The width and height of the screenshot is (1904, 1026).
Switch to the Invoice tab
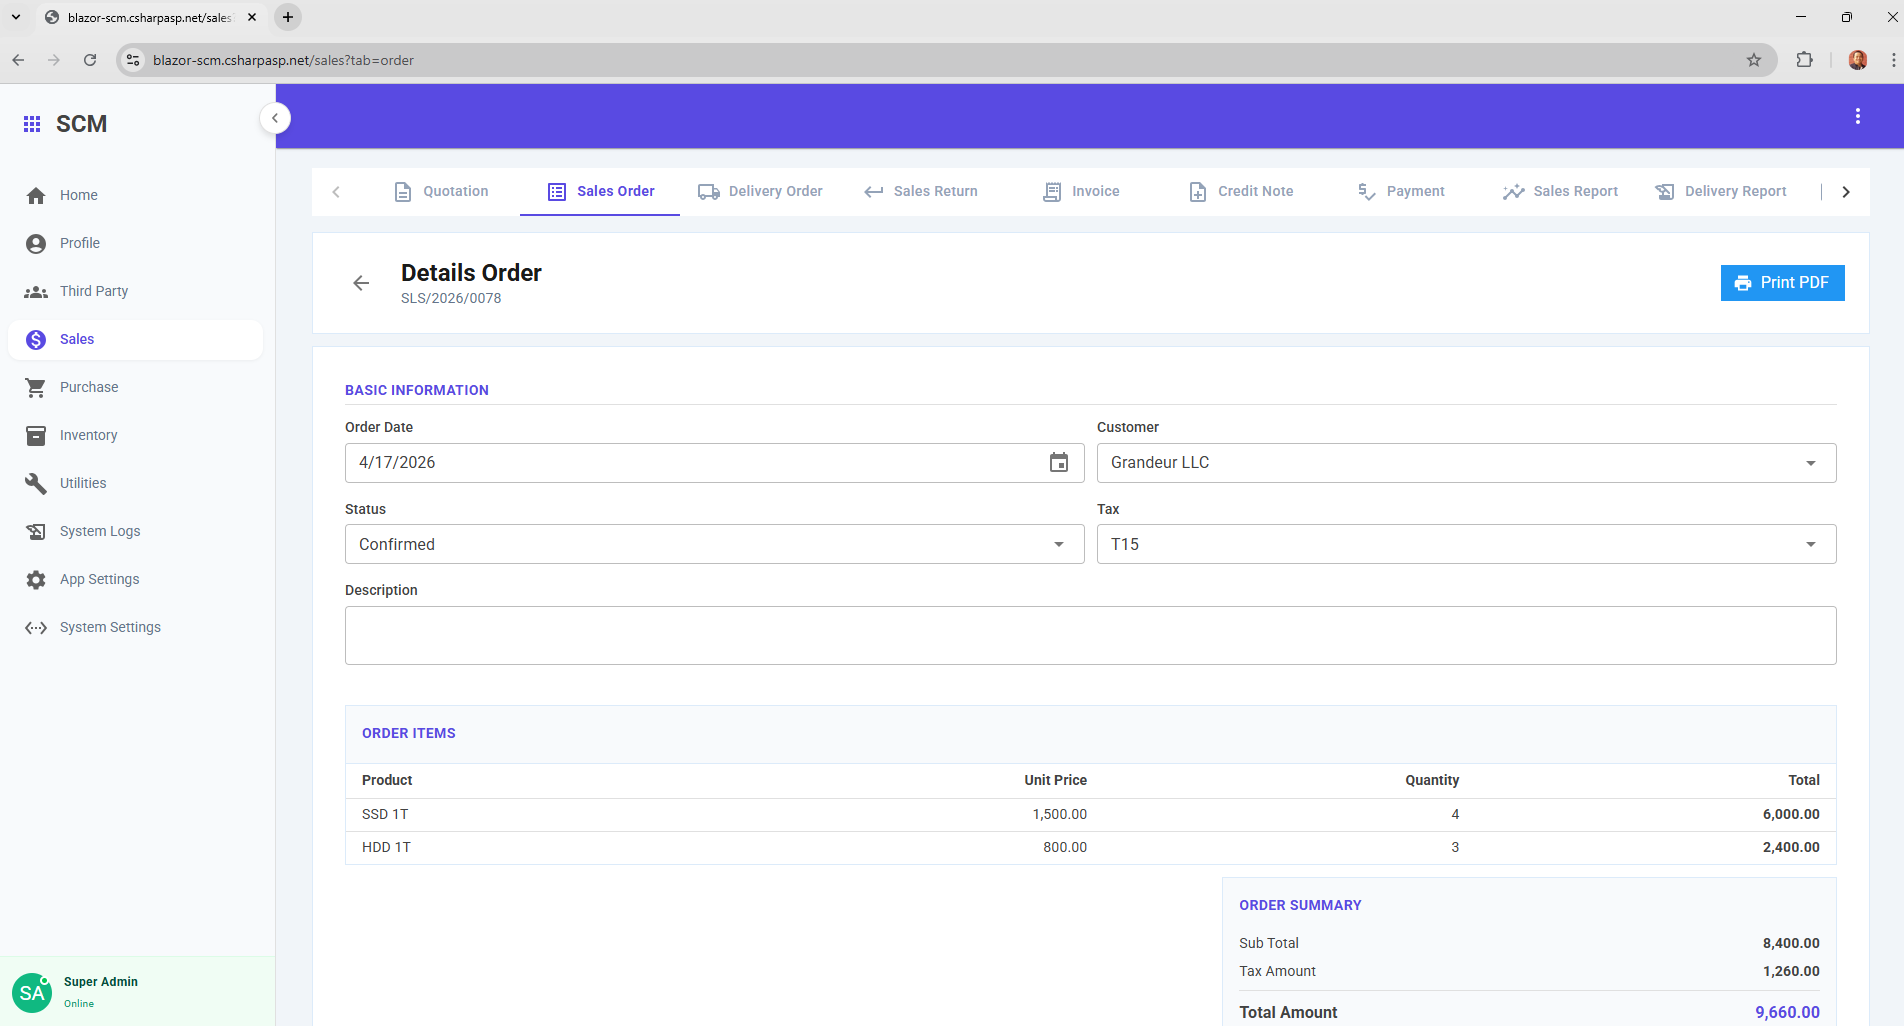(1081, 191)
